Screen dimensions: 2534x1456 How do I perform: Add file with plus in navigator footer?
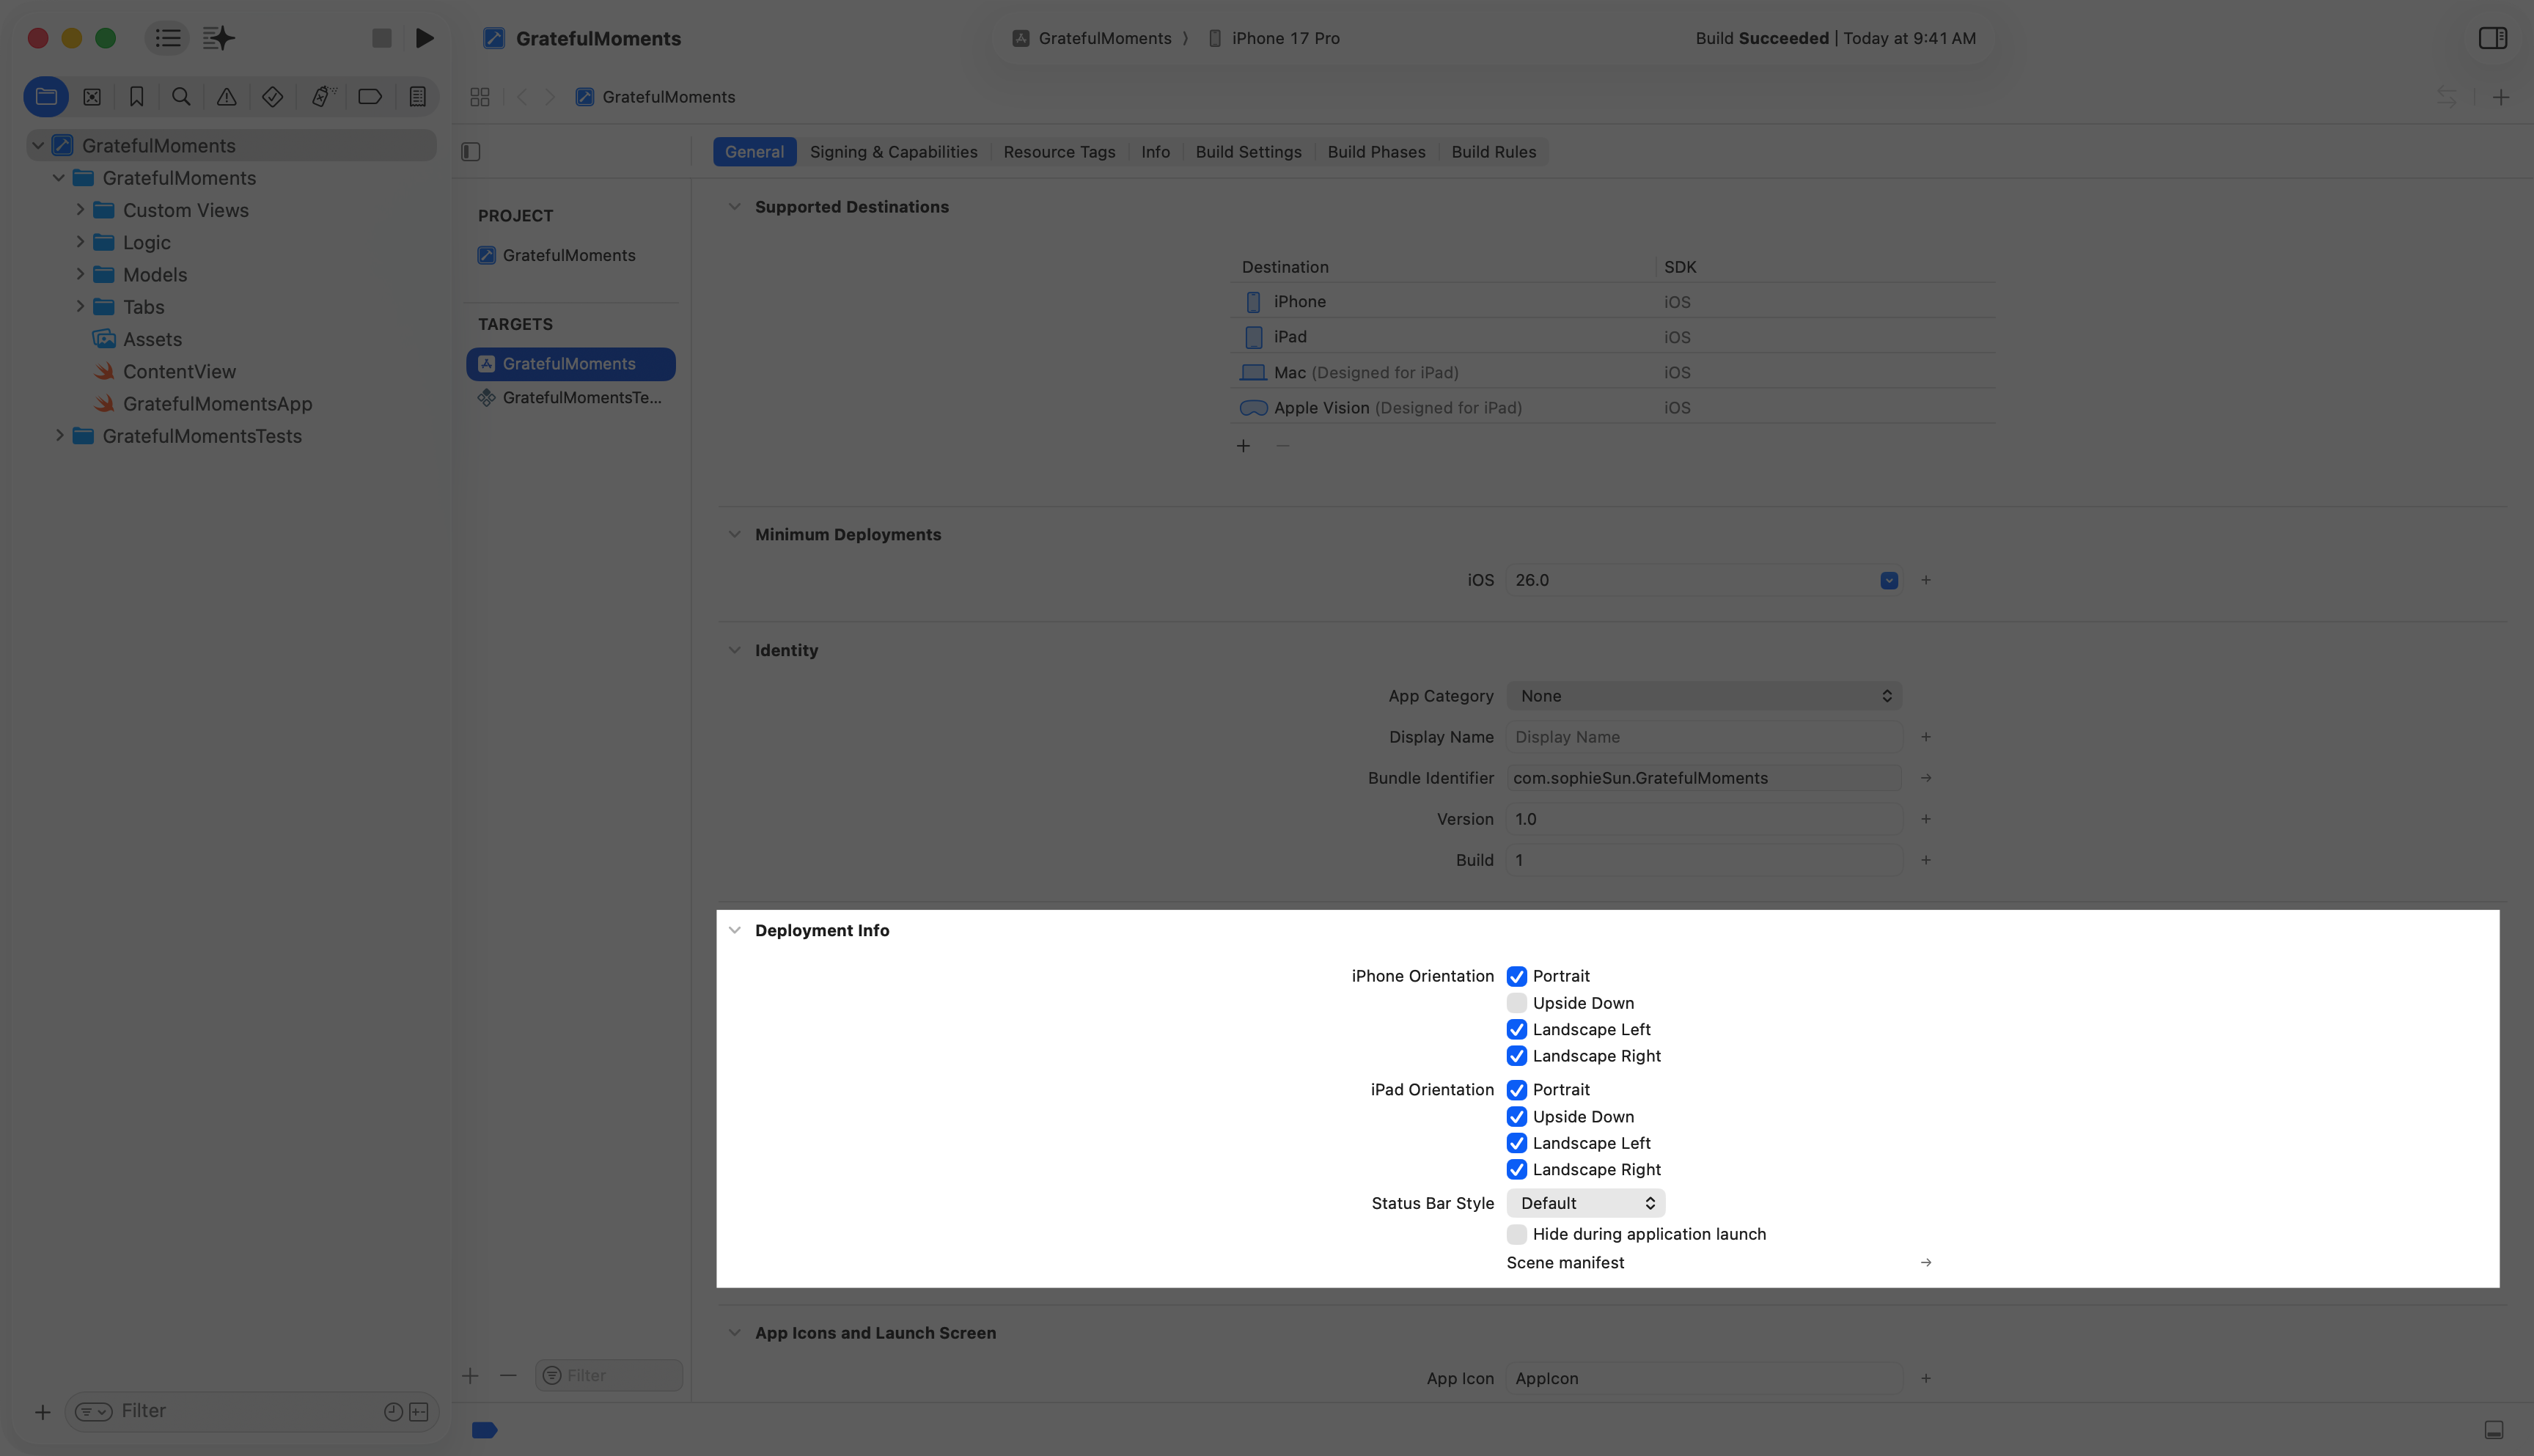(42, 1412)
